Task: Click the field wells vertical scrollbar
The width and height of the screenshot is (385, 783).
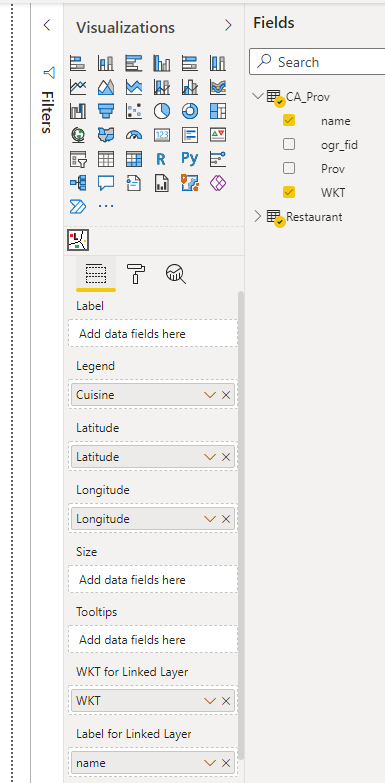Action: click(241, 524)
